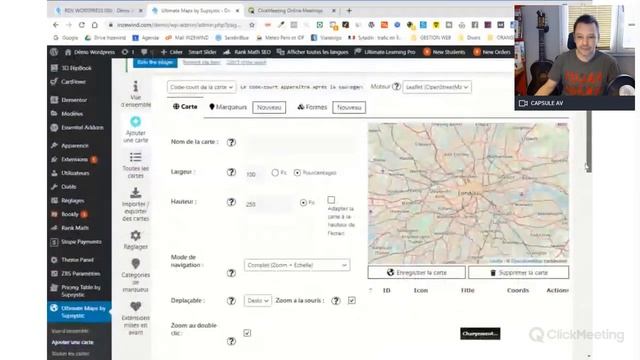Open the Mode de navigation Complet dropdown
Screen dimensions: 640x360
(x=297, y=265)
